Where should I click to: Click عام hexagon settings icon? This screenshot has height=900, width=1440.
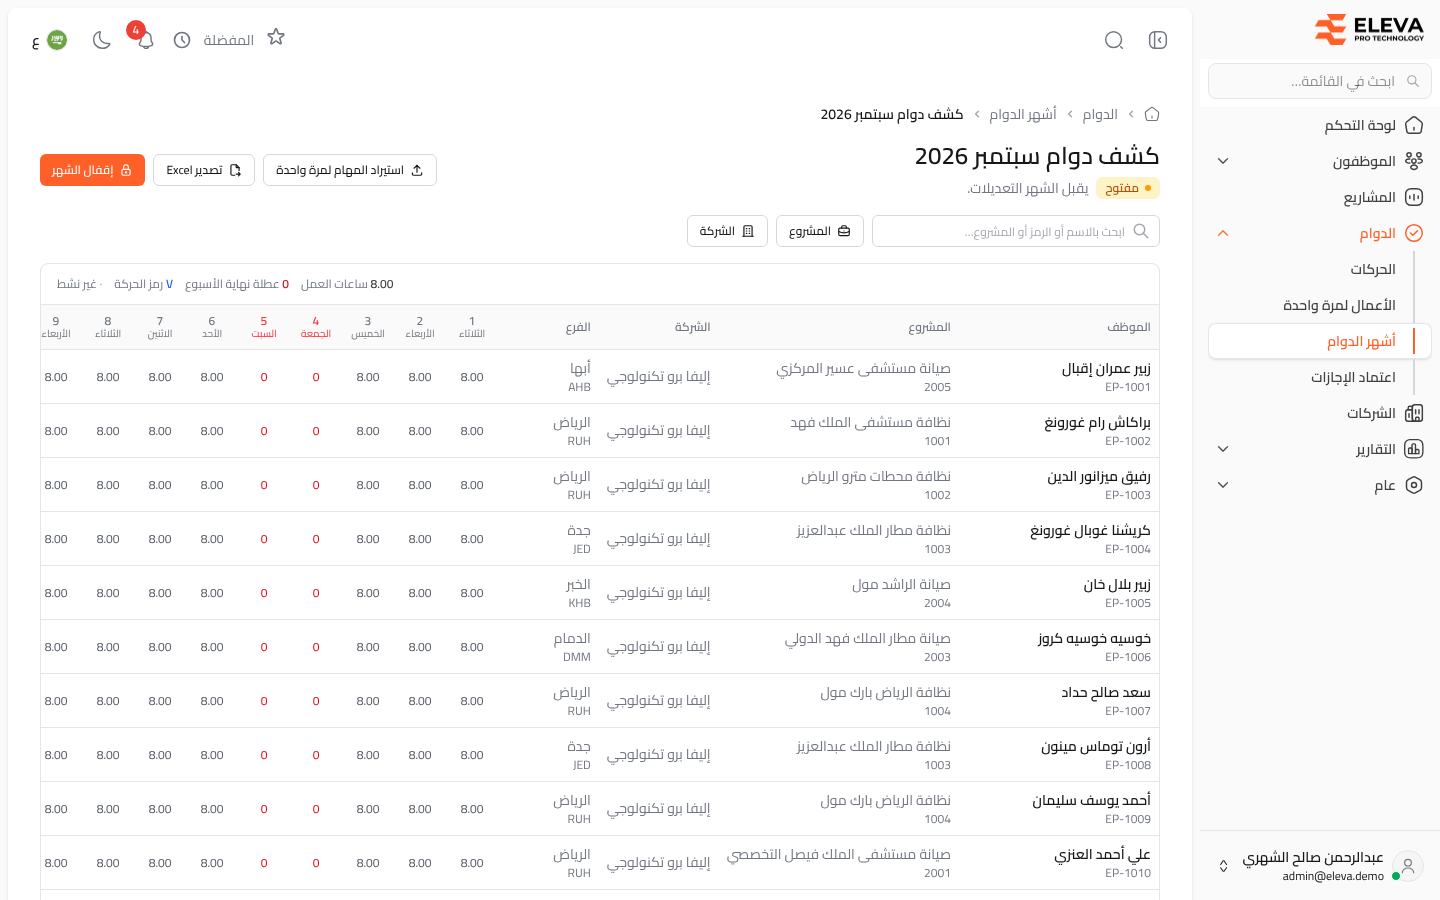click(x=1414, y=485)
